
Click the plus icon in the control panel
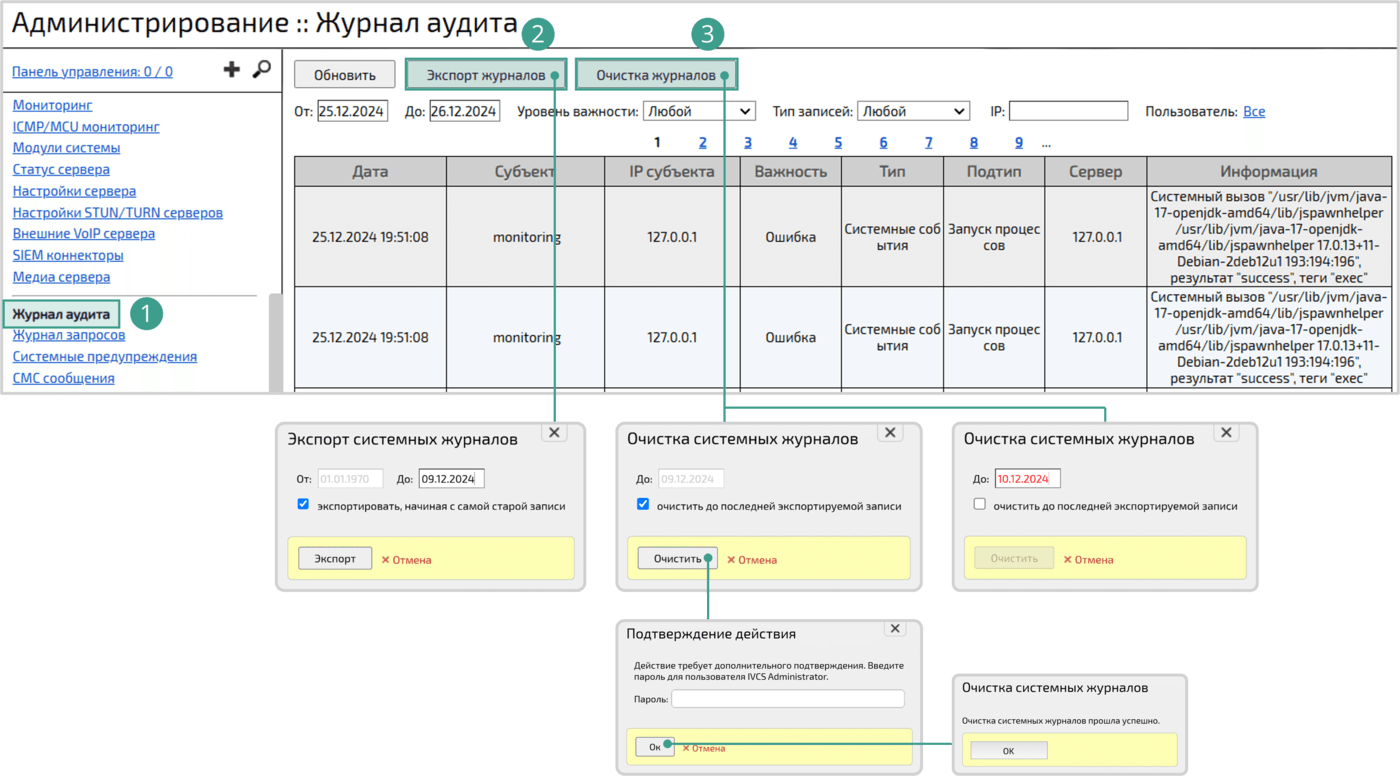point(231,70)
